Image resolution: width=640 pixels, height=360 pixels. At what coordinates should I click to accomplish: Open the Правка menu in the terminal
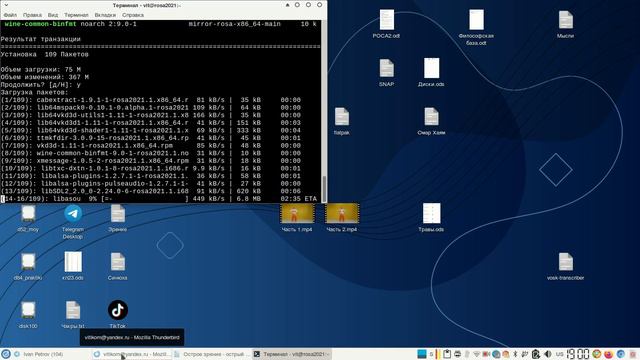click(32, 15)
